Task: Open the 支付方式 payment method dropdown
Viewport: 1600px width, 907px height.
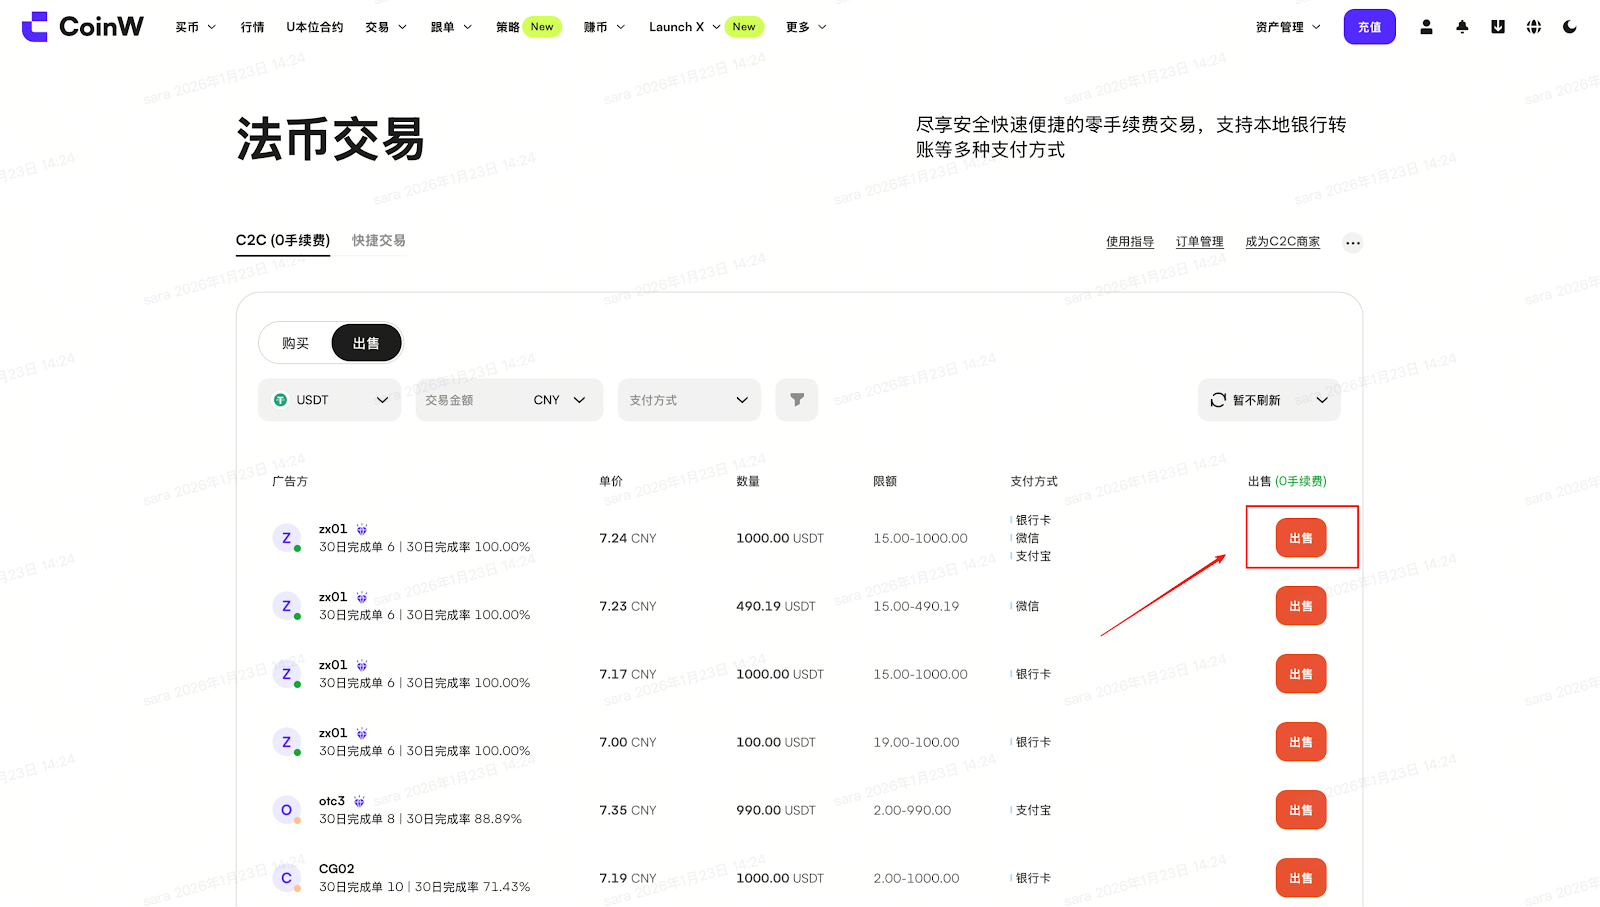Action: coord(688,400)
